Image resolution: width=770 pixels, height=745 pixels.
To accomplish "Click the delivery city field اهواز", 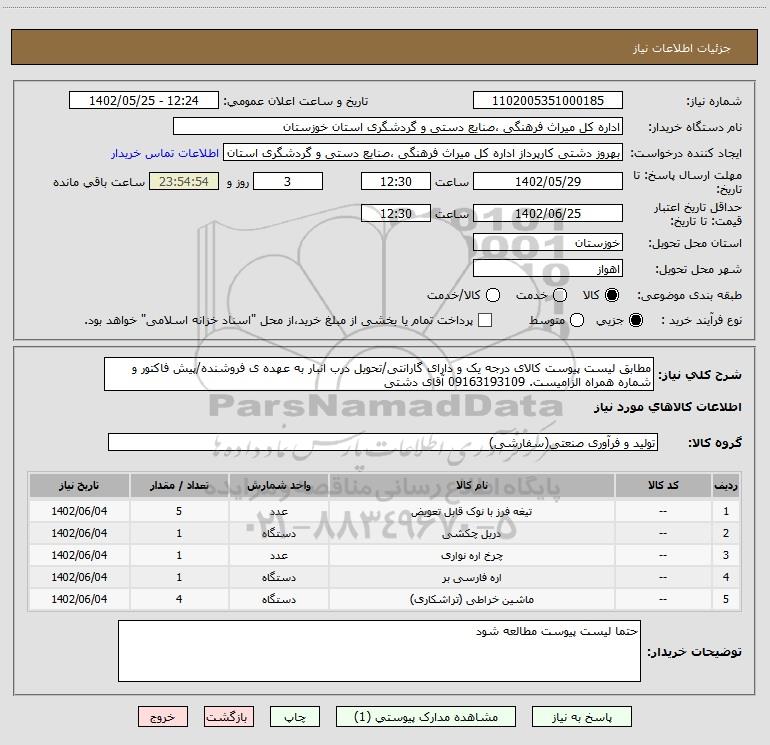I will 548,269.
